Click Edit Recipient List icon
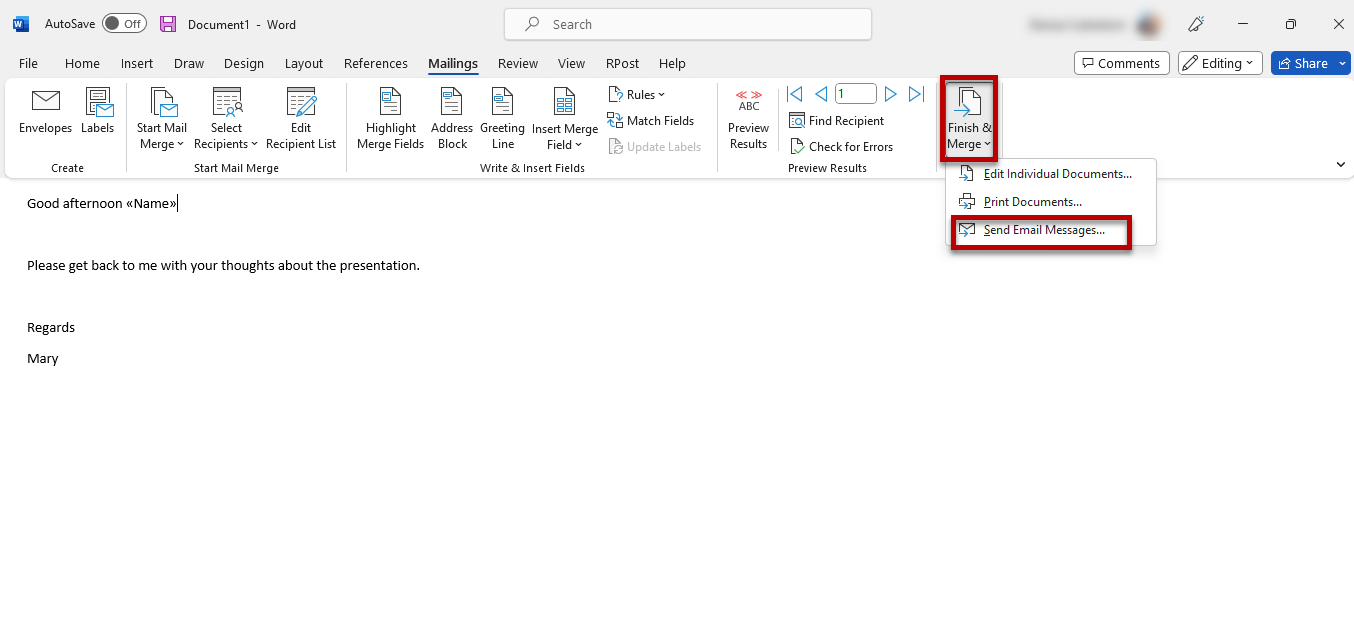Image resolution: width=1354 pixels, height=626 pixels. coord(301,118)
